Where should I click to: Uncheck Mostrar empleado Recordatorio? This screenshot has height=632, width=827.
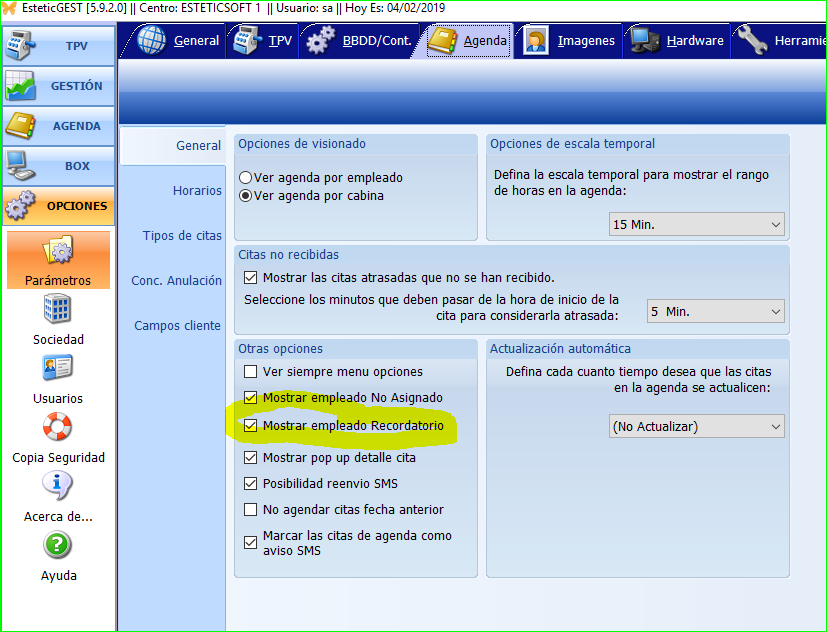pos(251,426)
